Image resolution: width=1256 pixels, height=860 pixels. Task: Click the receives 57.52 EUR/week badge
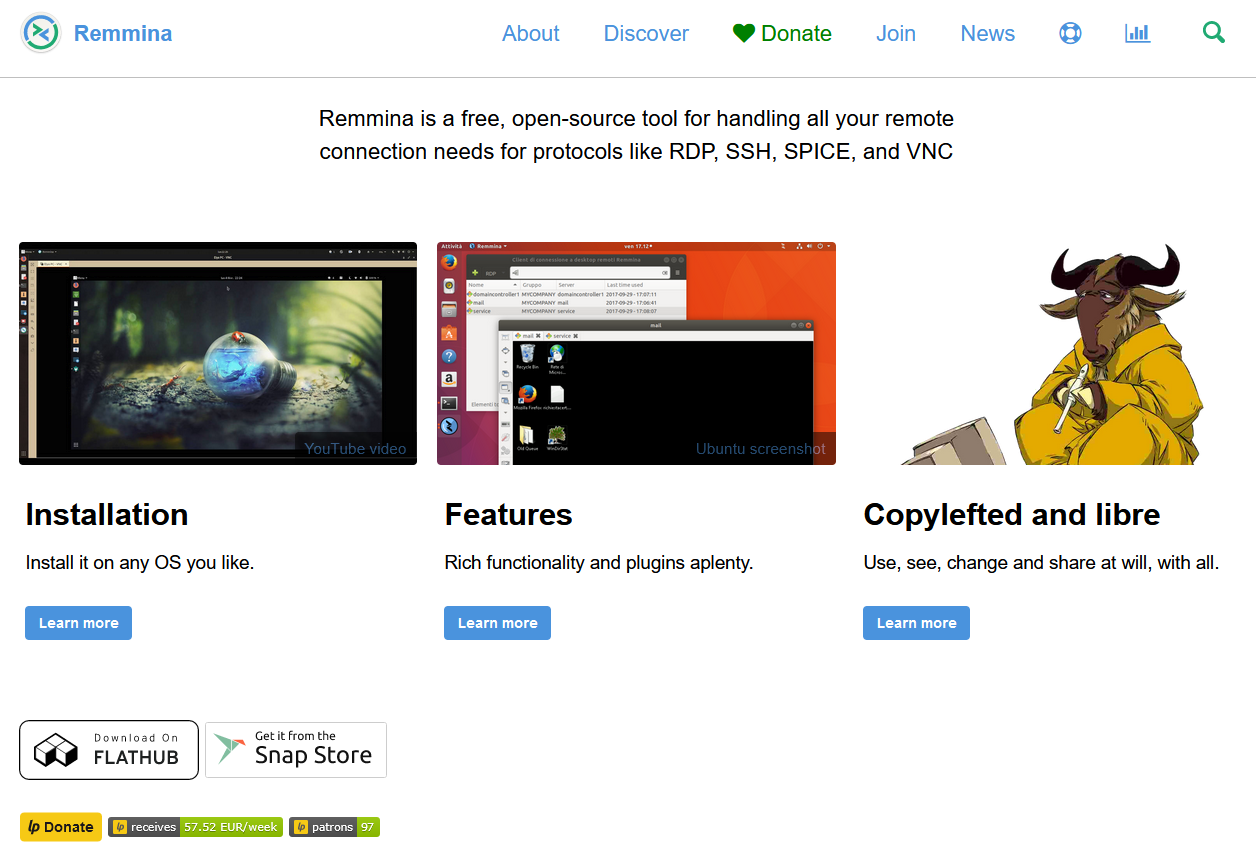pyautogui.click(x=195, y=827)
